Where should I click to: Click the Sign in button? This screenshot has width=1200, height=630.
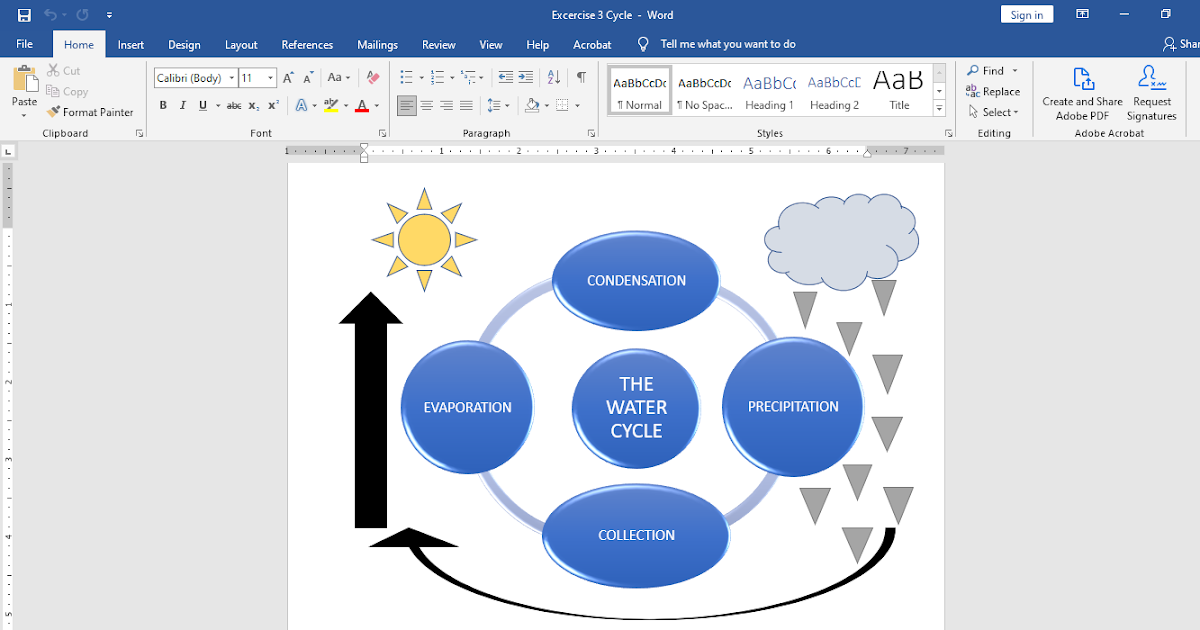[x=1026, y=14]
